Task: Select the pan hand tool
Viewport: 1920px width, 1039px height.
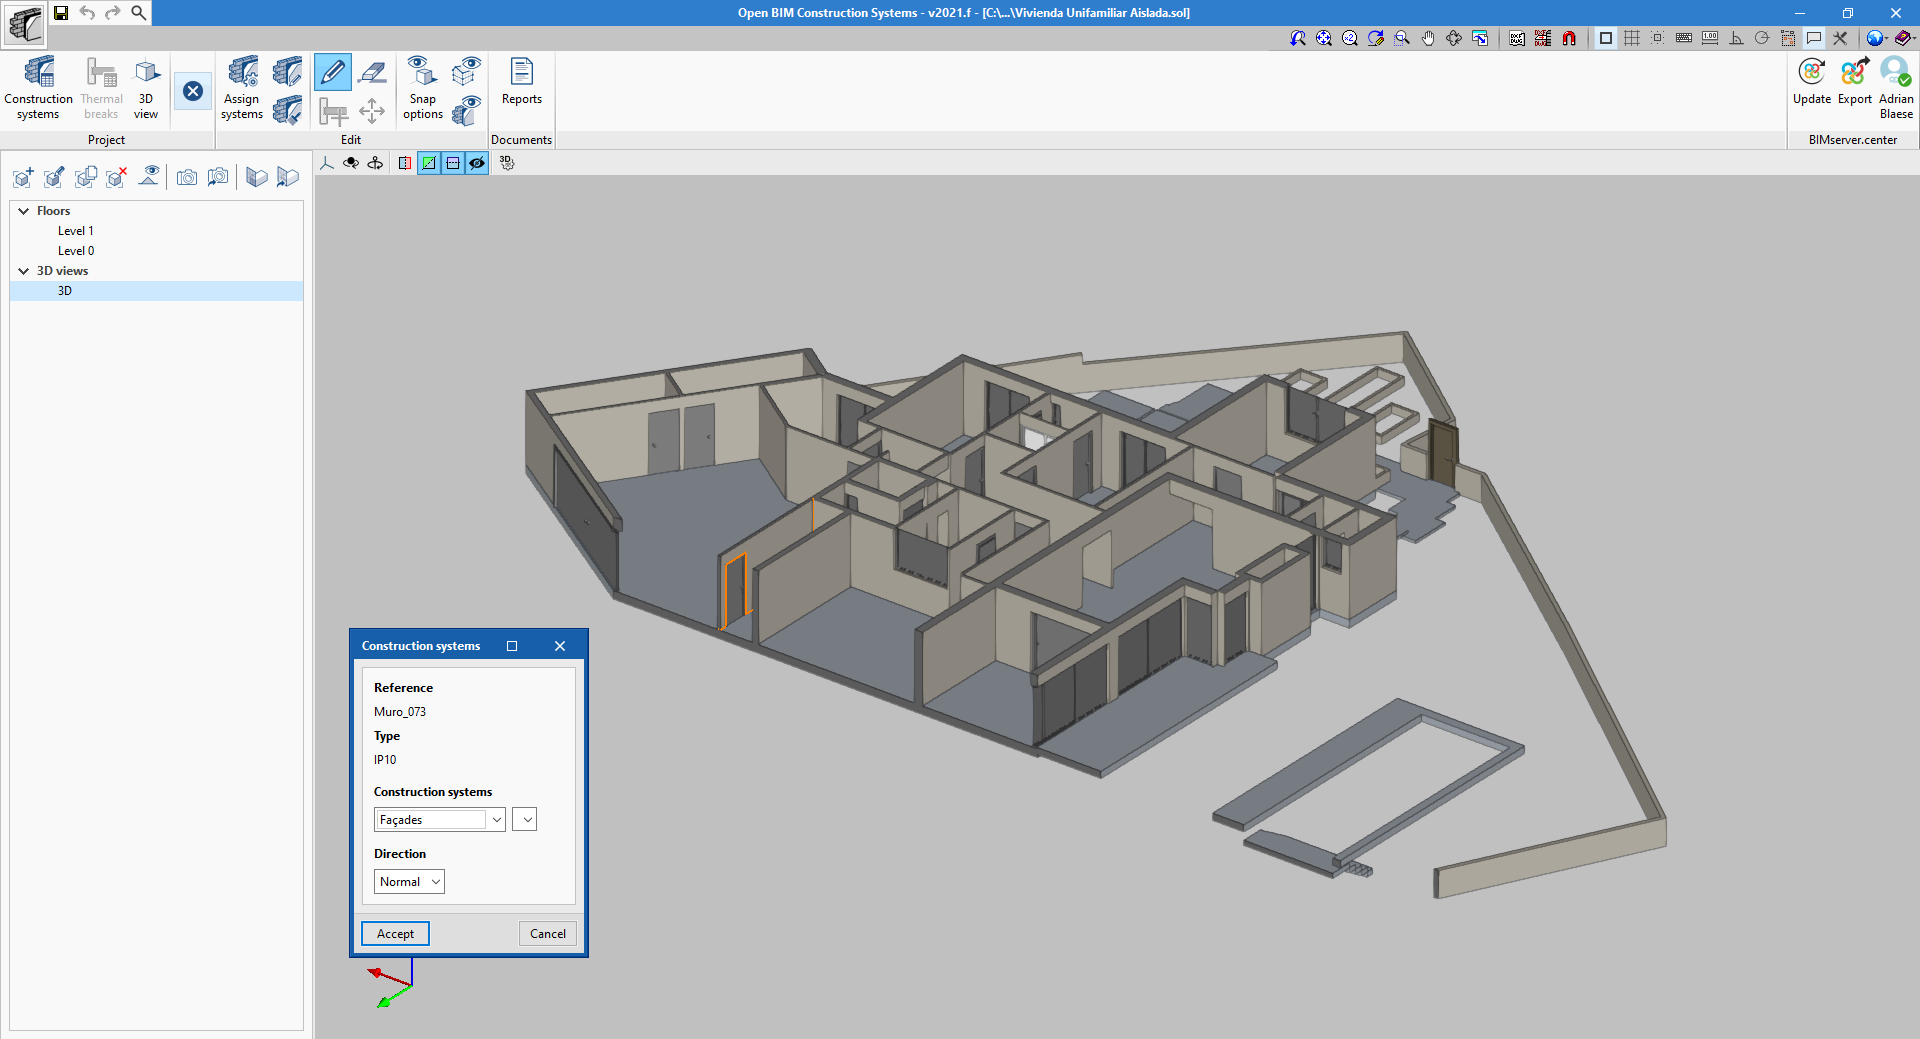Action: (x=1428, y=38)
